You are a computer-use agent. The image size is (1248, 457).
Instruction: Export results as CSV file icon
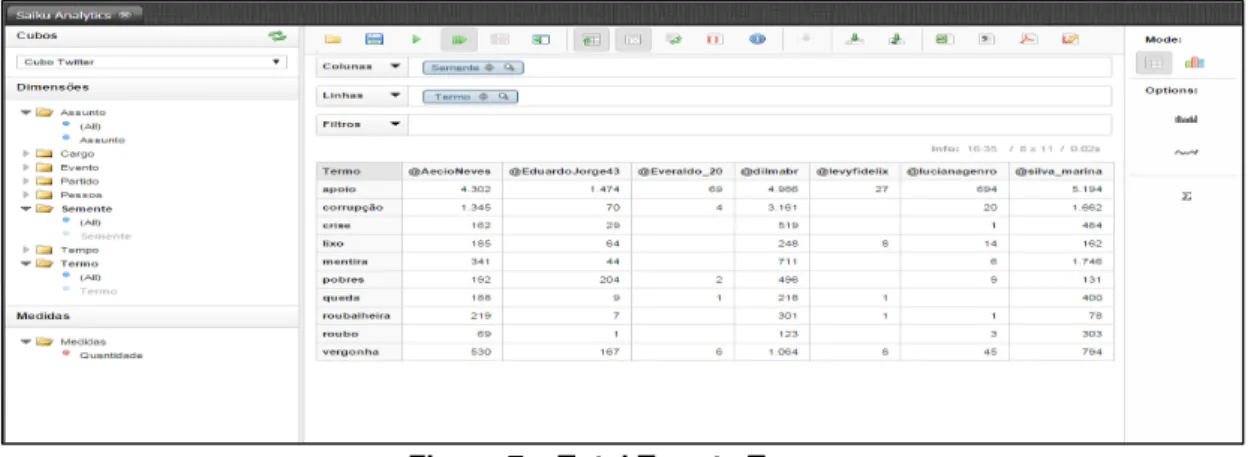[985, 39]
